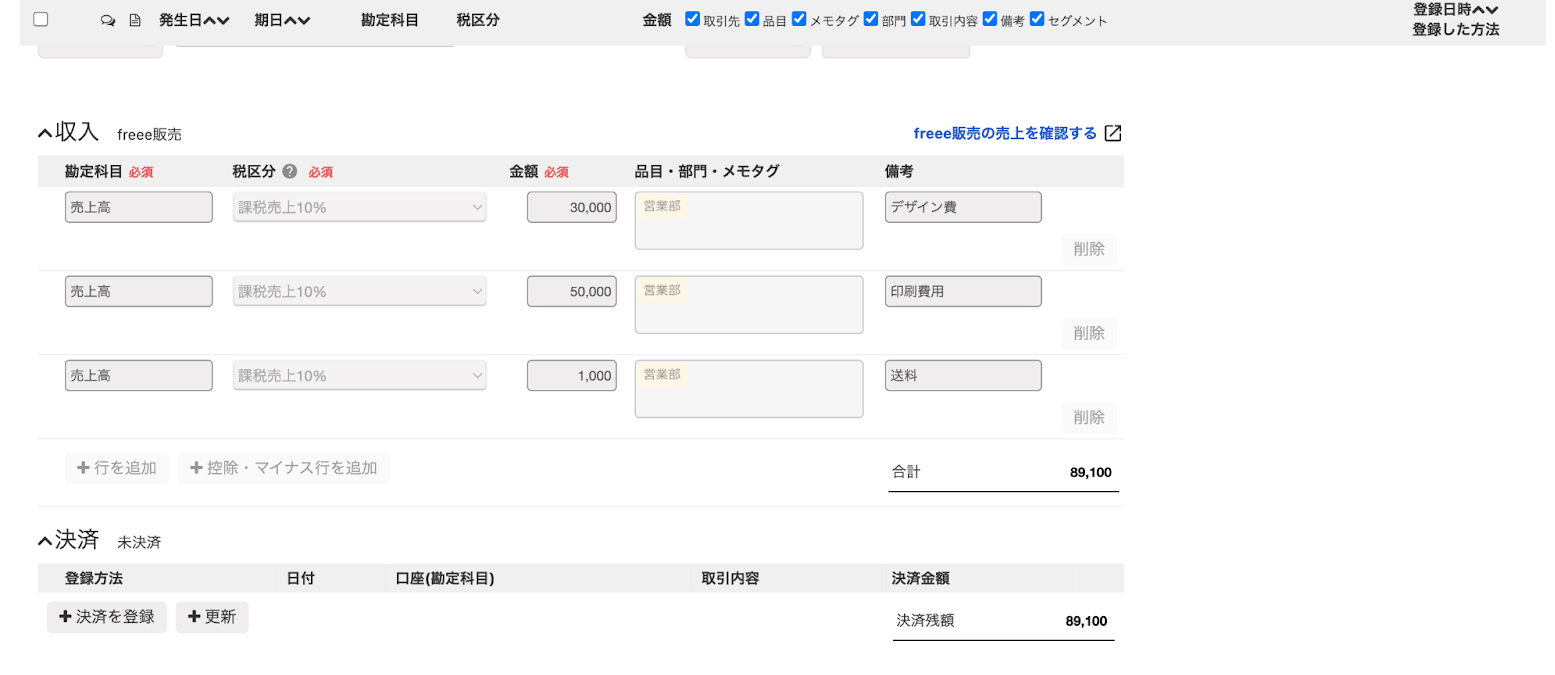1555x675 pixels.
Task: Click the 発生日 column header
Action: click(x=180, y=20)
